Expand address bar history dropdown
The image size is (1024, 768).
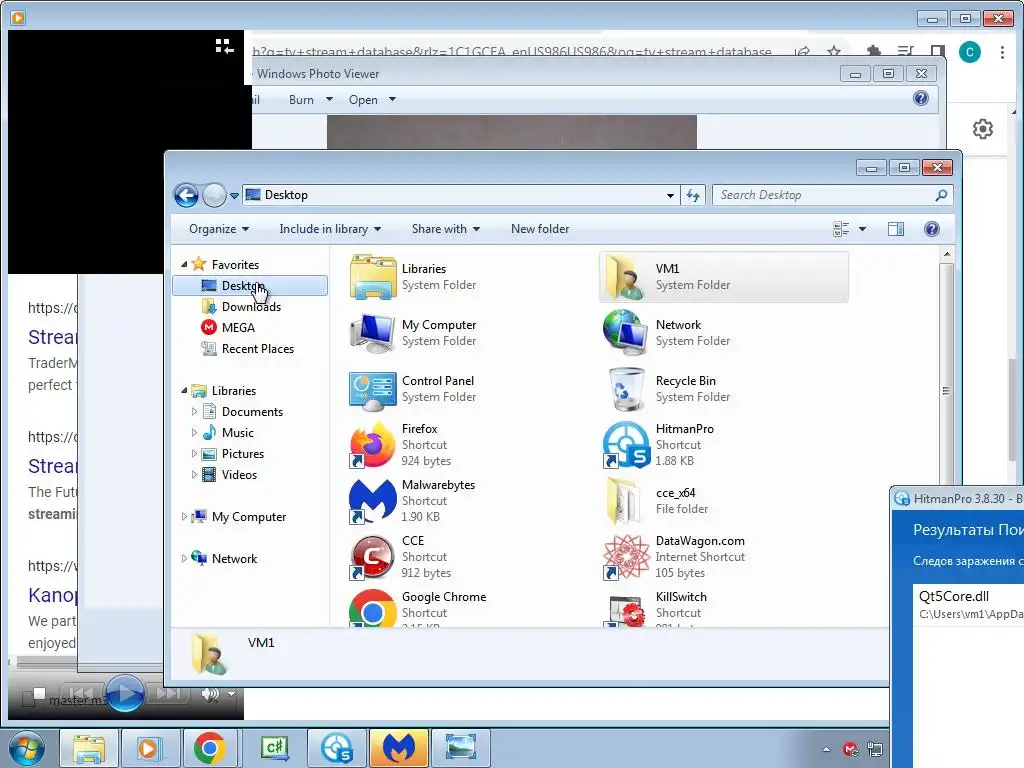coord(670,195)
